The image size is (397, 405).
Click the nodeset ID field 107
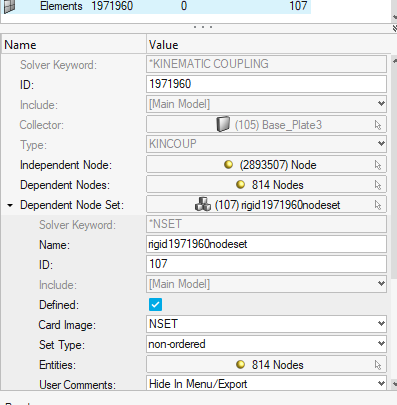click(x=266, y=264)
